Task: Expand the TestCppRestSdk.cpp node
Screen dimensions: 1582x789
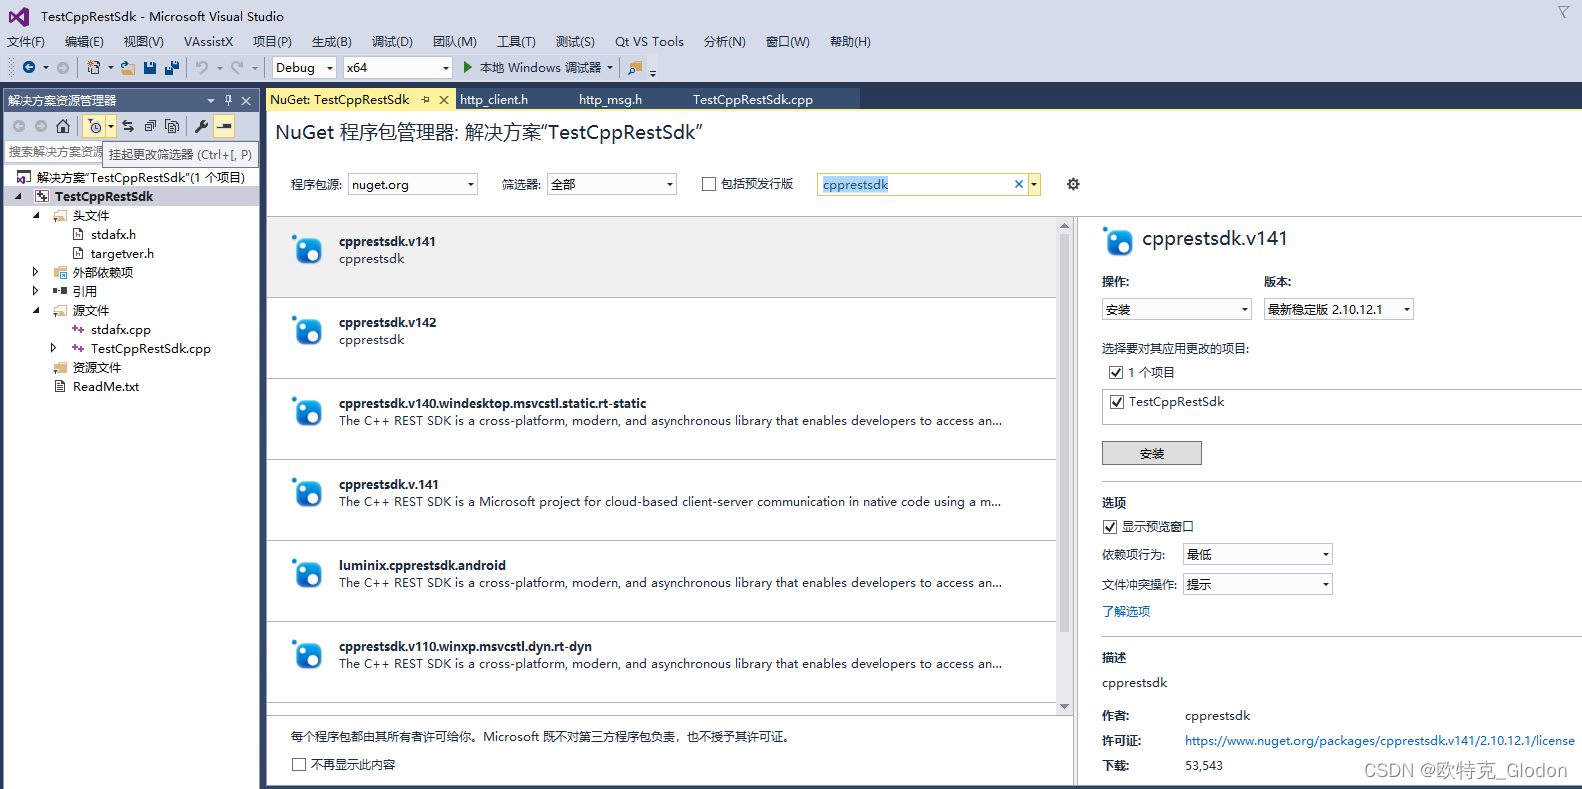Action: 54,348
